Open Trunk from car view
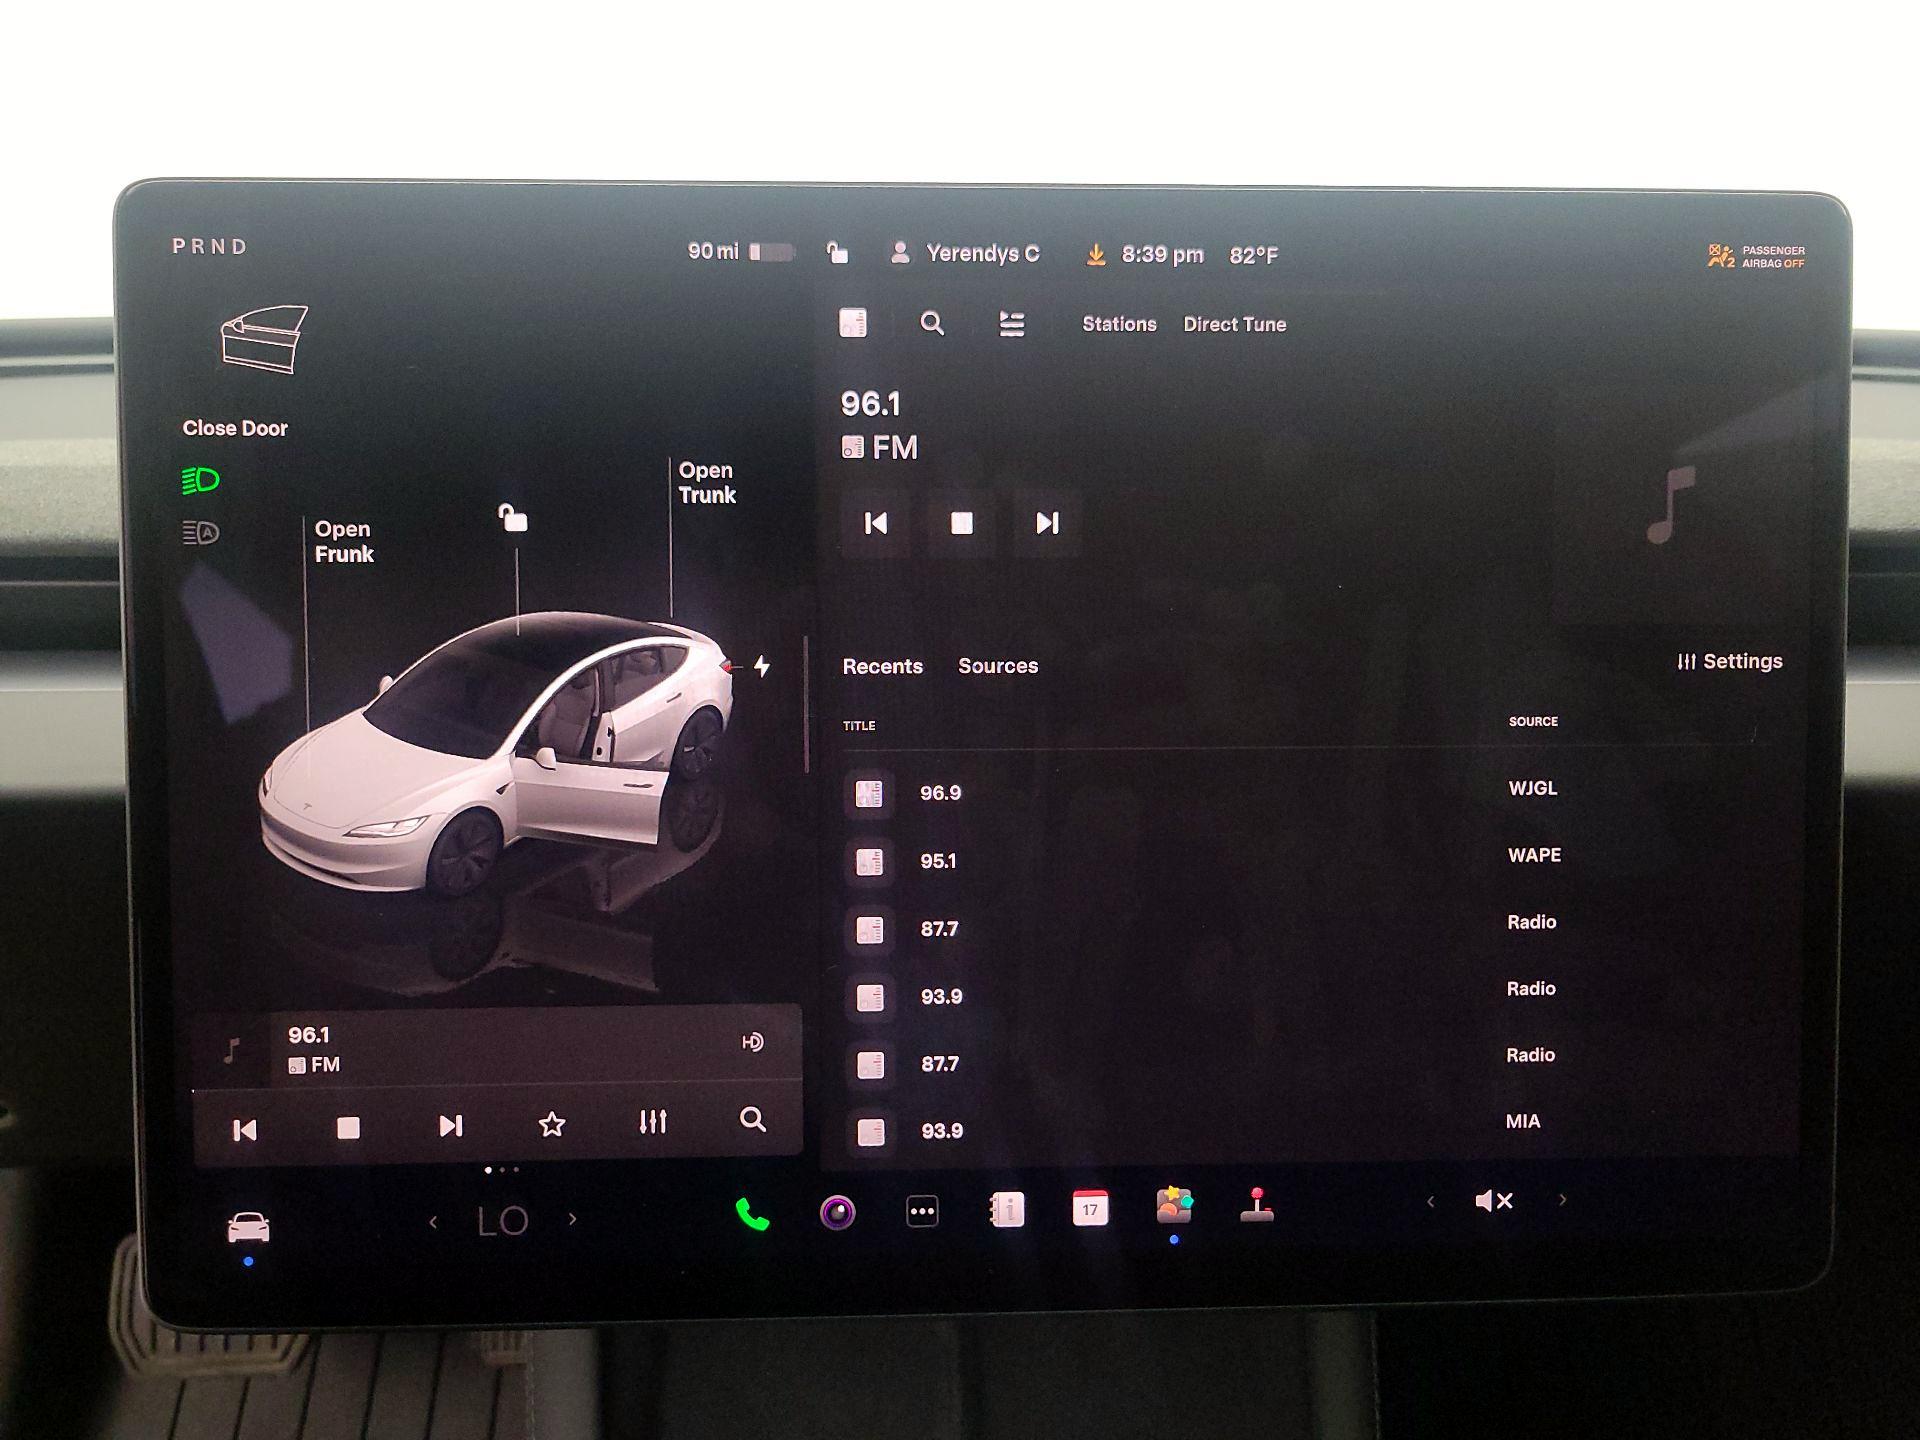Viewport: 1920px width, 1440px height. pos(707,482)
